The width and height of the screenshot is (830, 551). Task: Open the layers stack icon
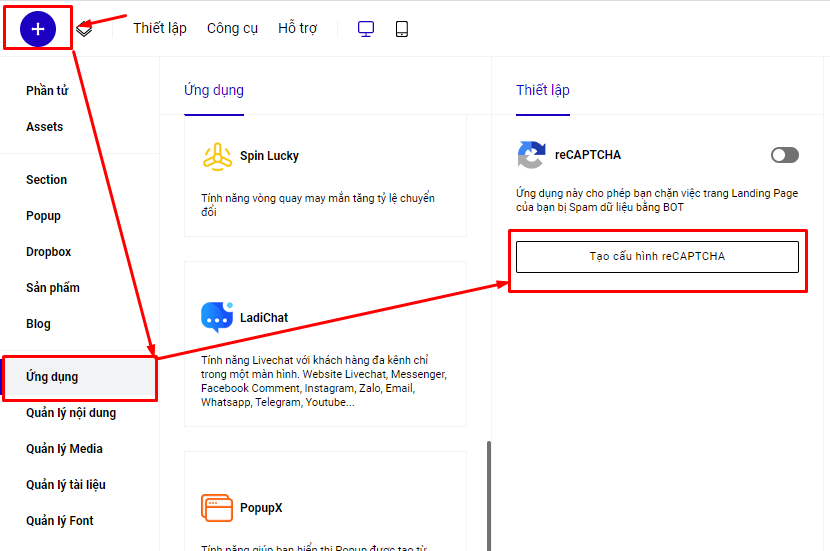coord(84,29)
